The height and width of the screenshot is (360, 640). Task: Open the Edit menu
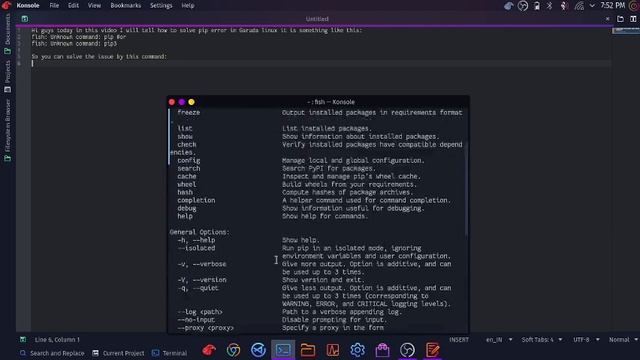point(73,6)
